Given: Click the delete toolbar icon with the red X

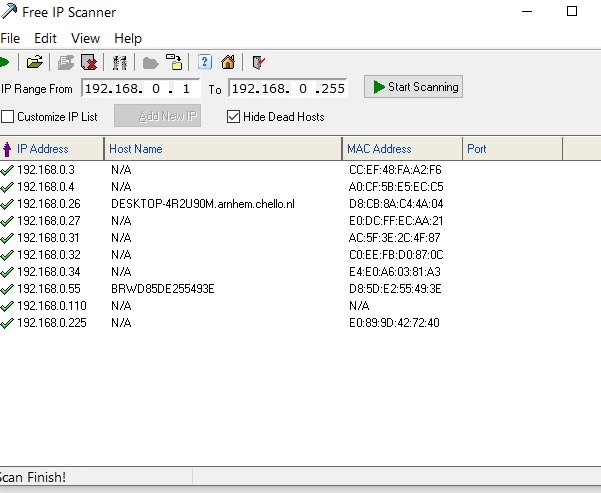Looking at the screenshot, I should tap(89, 62).
